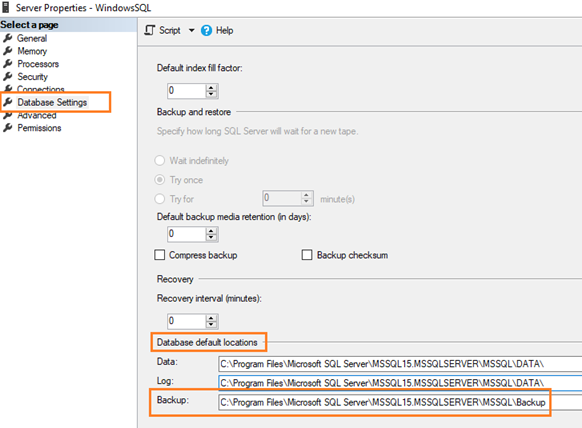Viewport: 582px width, 428px height.
Task: Select the Database Settings page
Action: [x=52, y=102]
